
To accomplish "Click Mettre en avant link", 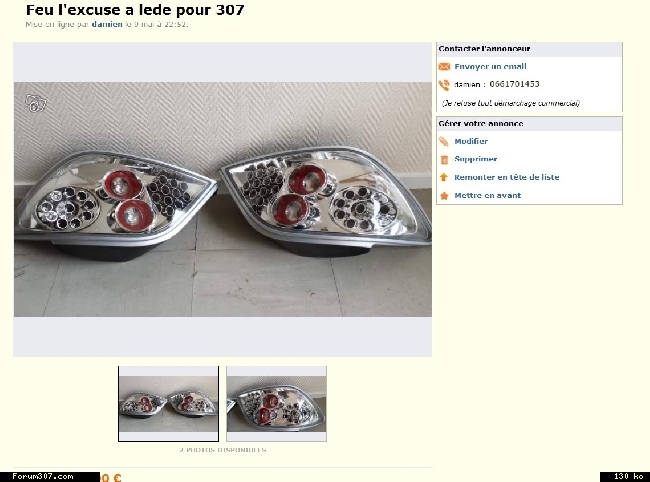I will (488, 196).
